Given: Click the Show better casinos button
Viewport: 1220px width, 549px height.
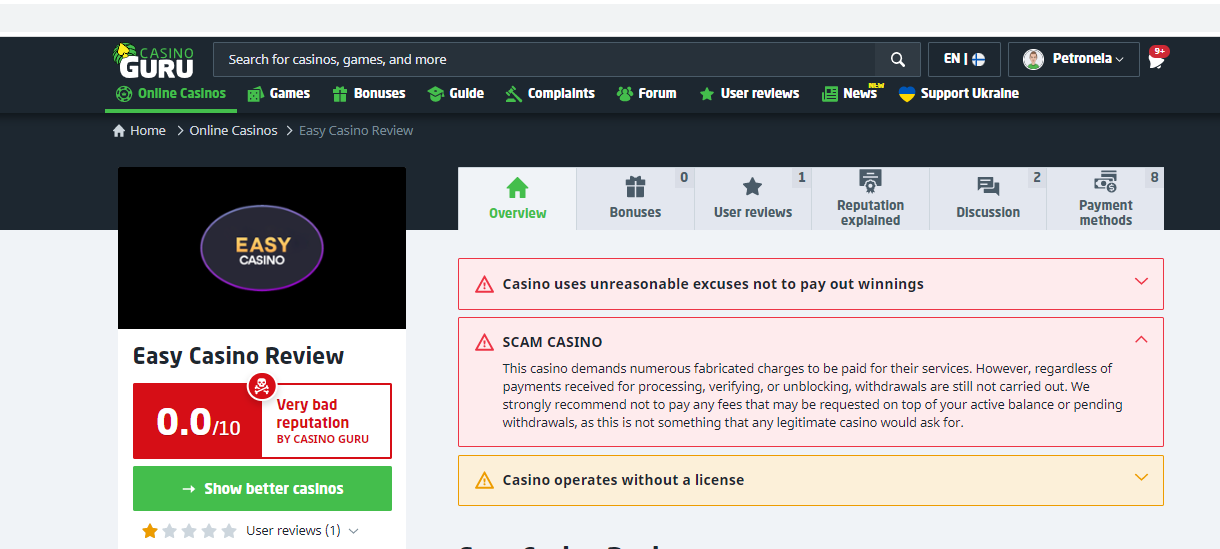Looking at the screenshot, I should pyautogui.click(x=262, y=489).
